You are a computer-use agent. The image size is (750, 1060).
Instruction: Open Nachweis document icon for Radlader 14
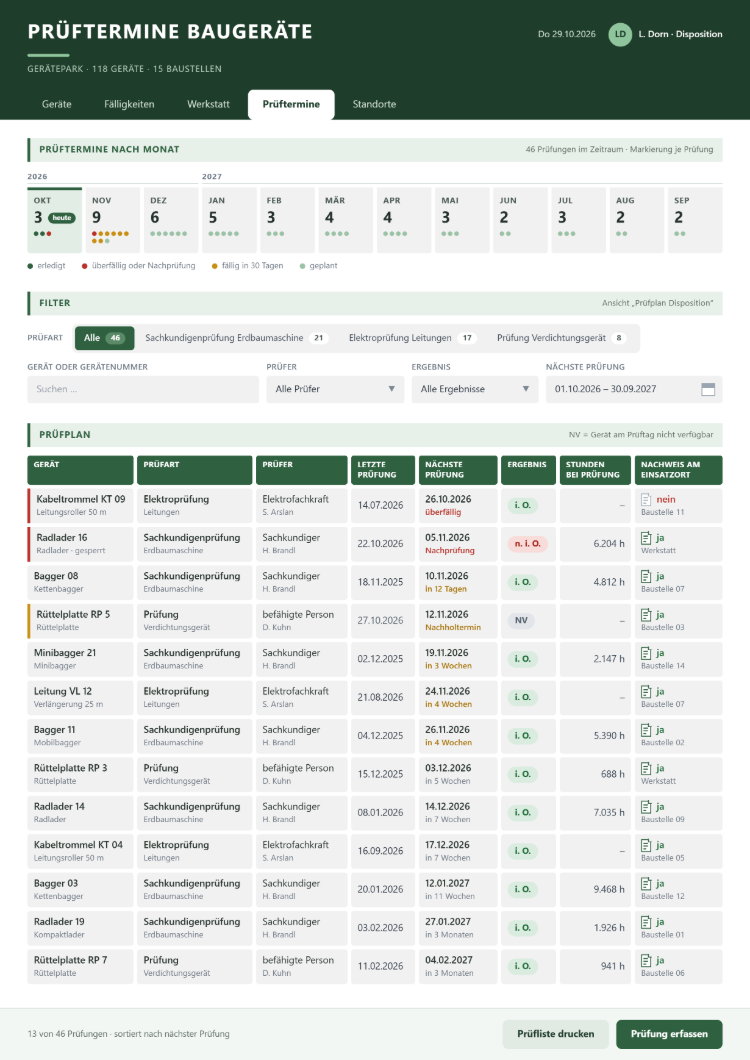(x=646, y=808)
